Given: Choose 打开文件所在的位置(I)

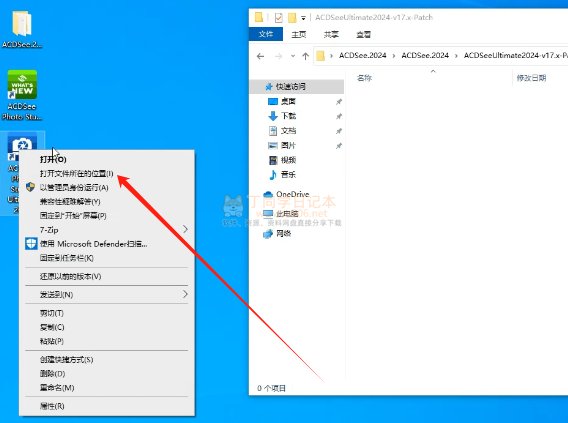Looking at the screenshot, I should (x=107, y=173).
